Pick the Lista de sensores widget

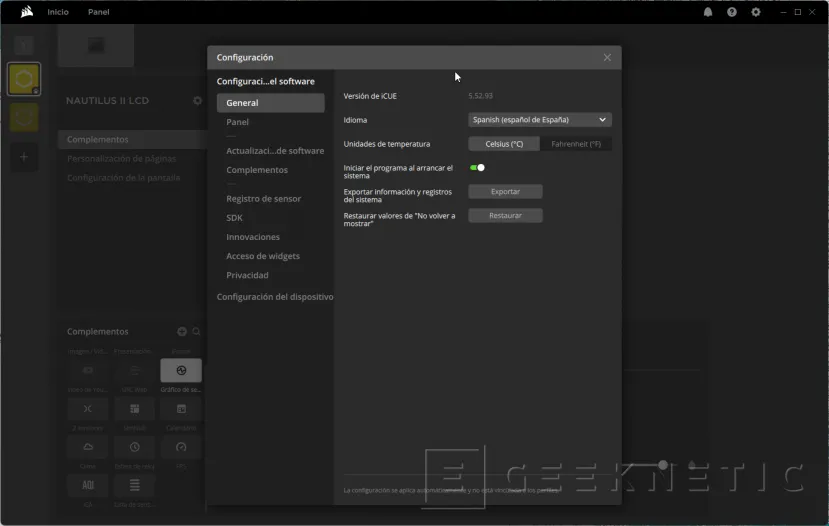134,485
